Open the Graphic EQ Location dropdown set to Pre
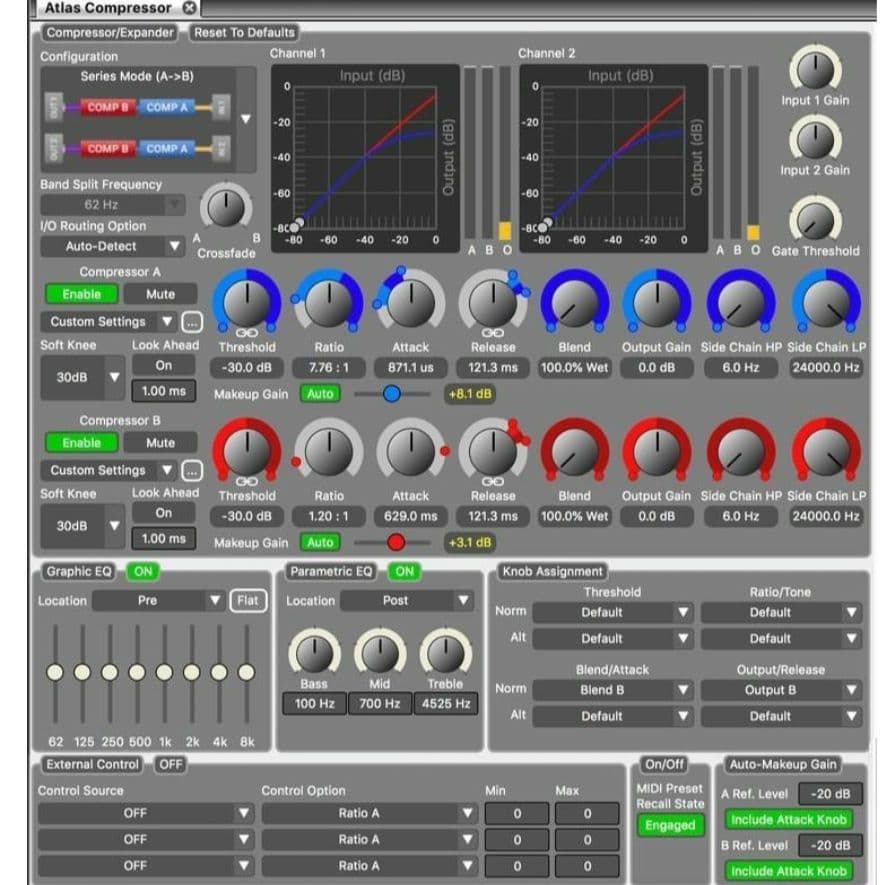 pos(160,599)
